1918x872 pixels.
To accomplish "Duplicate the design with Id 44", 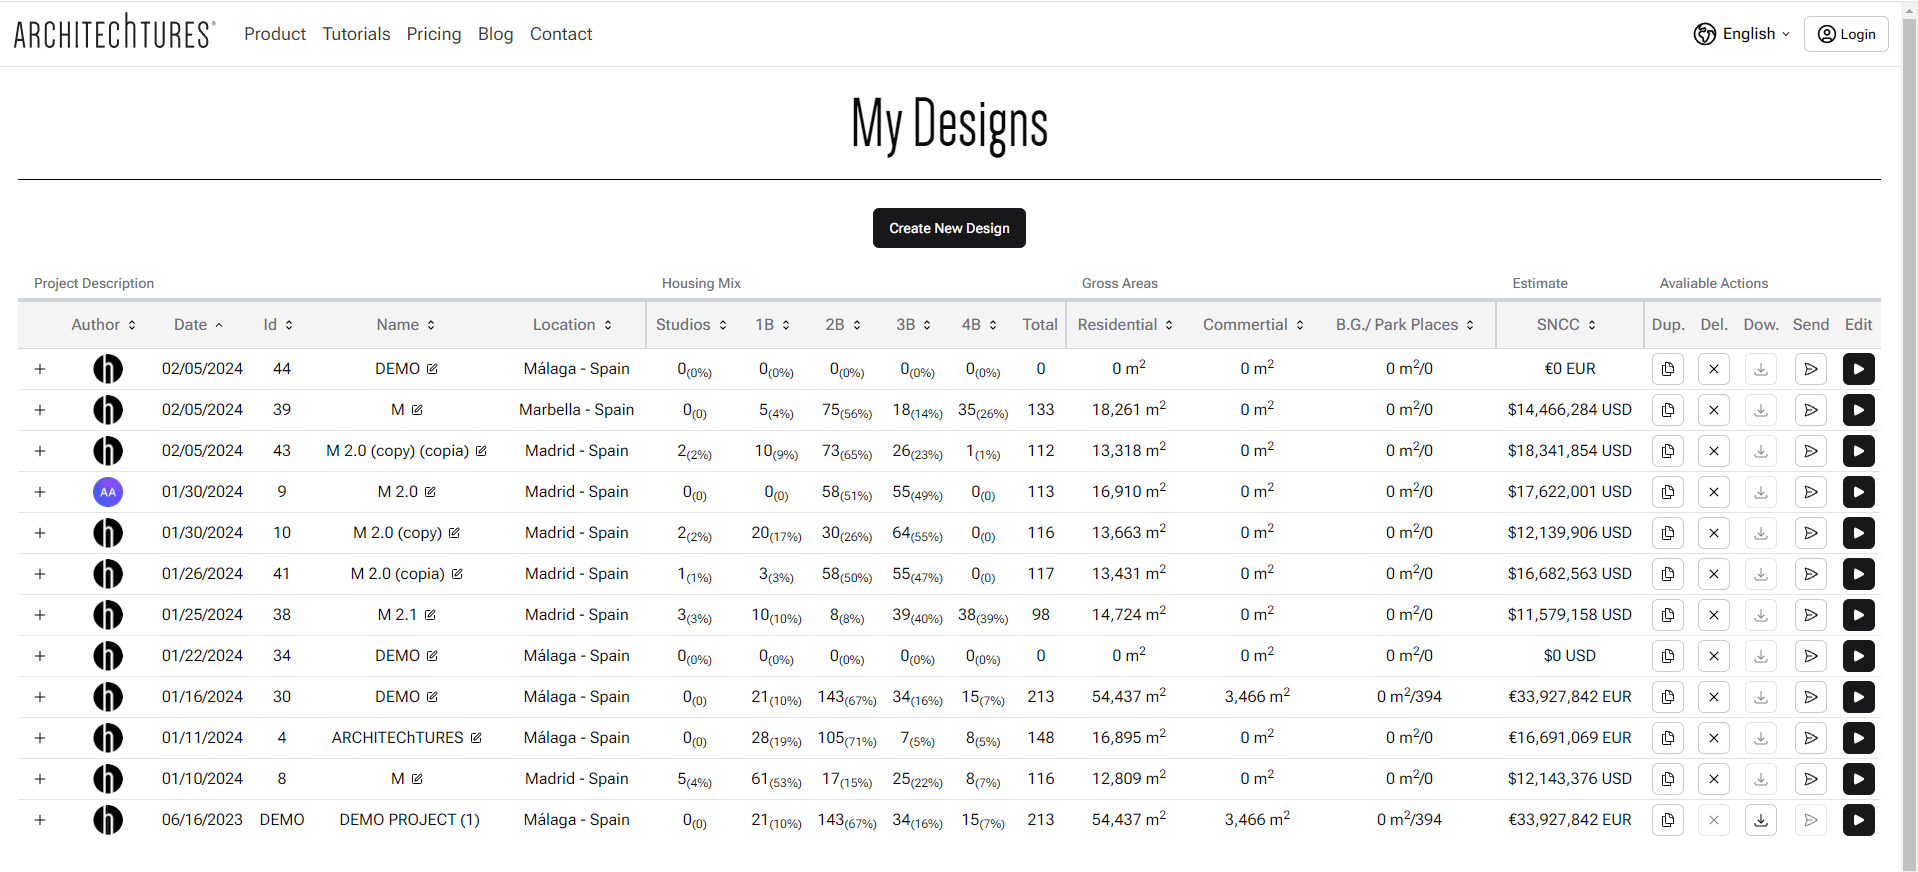I will click(x=1667, y=369).
